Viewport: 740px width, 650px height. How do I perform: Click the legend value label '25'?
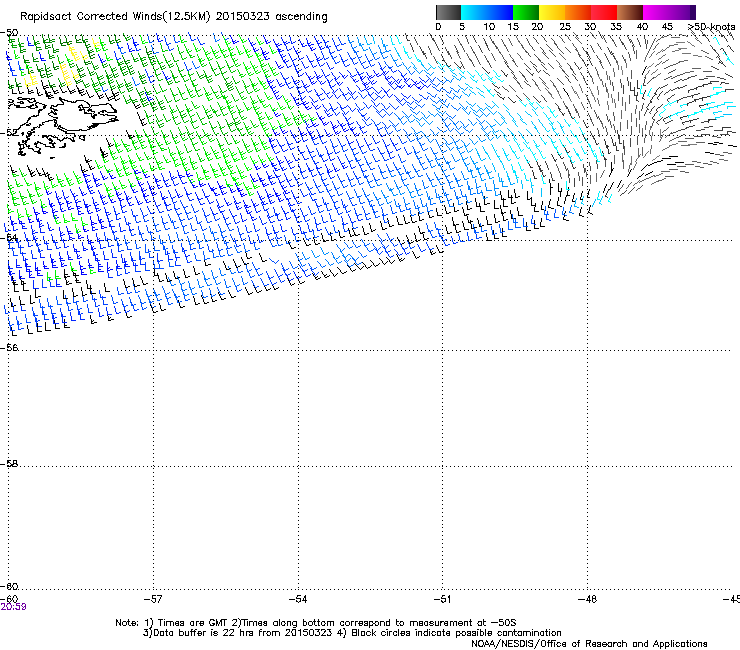coord(564,27)
